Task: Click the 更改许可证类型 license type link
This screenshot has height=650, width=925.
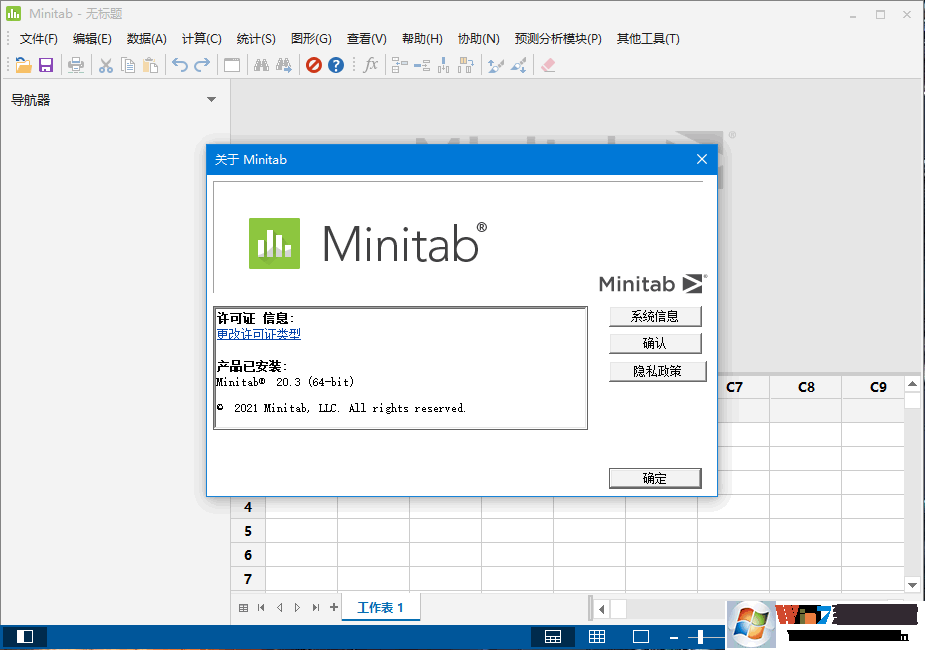Action: 258,334
